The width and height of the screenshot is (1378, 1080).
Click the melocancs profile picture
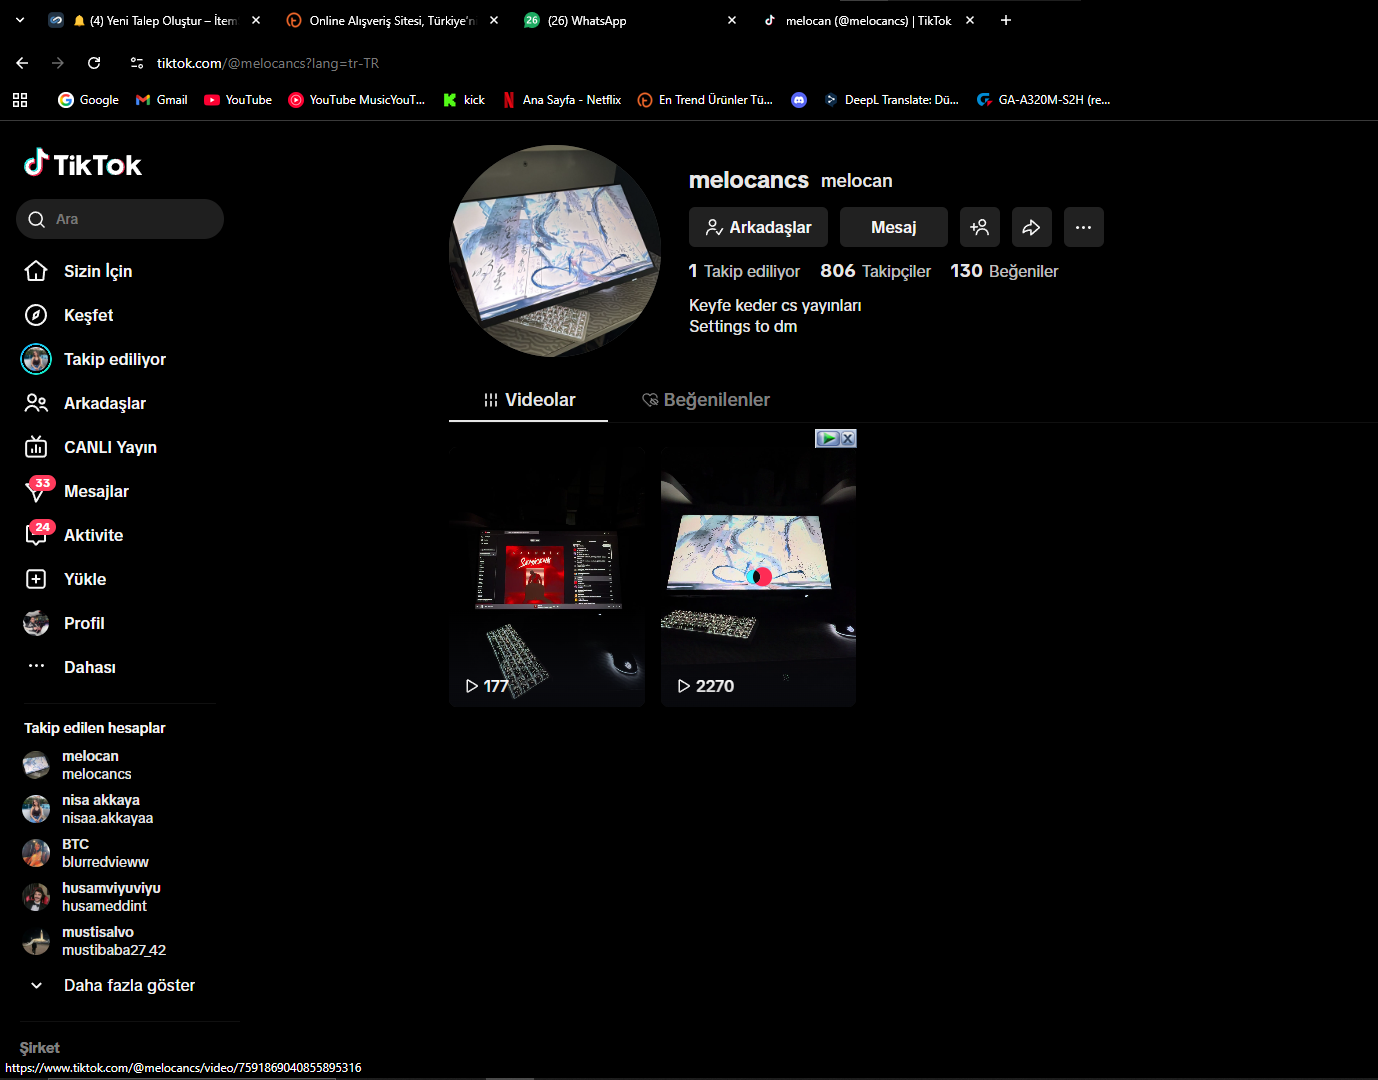(x=555, y=251)
